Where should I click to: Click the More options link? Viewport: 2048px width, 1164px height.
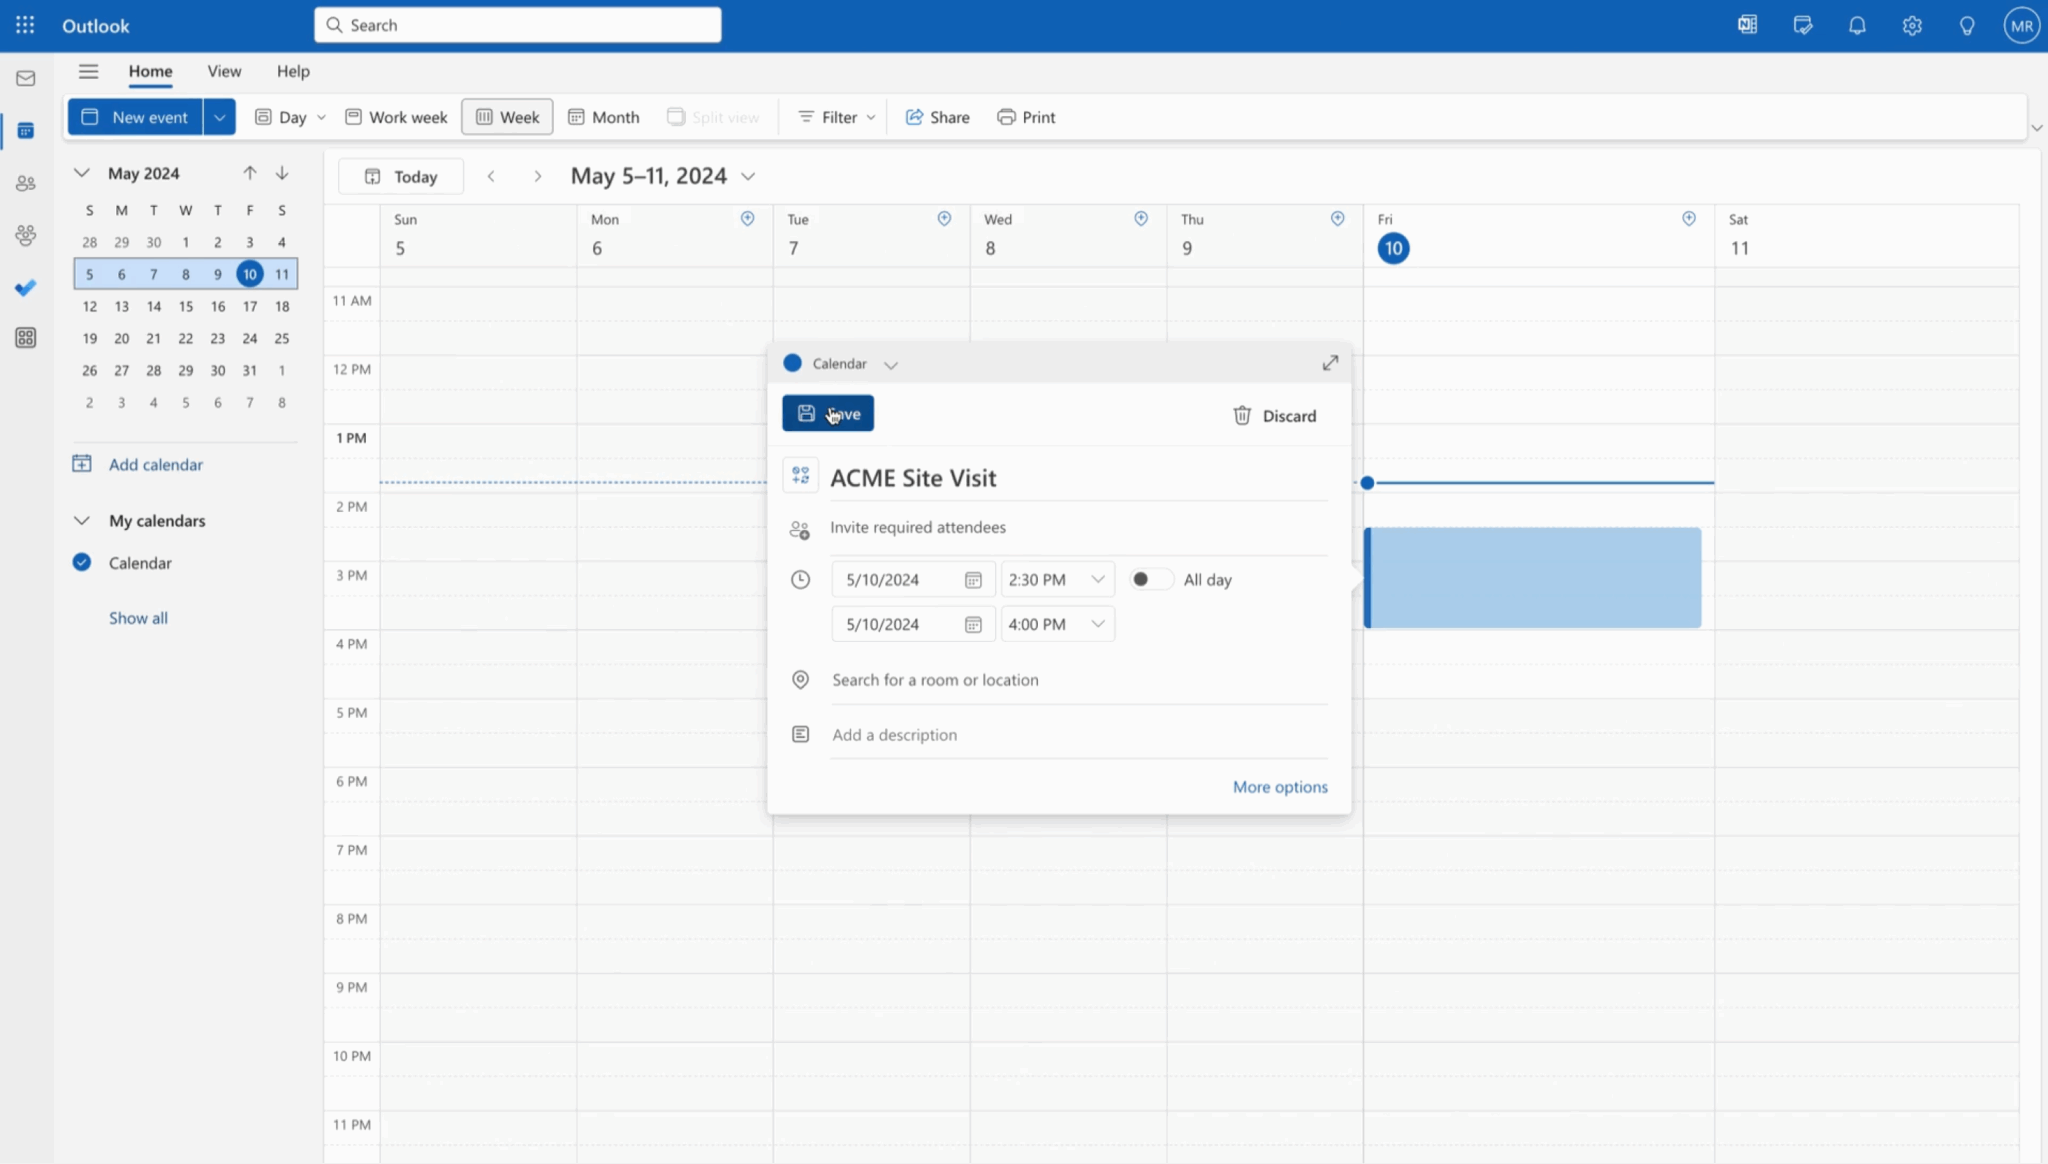(1280, 787)
